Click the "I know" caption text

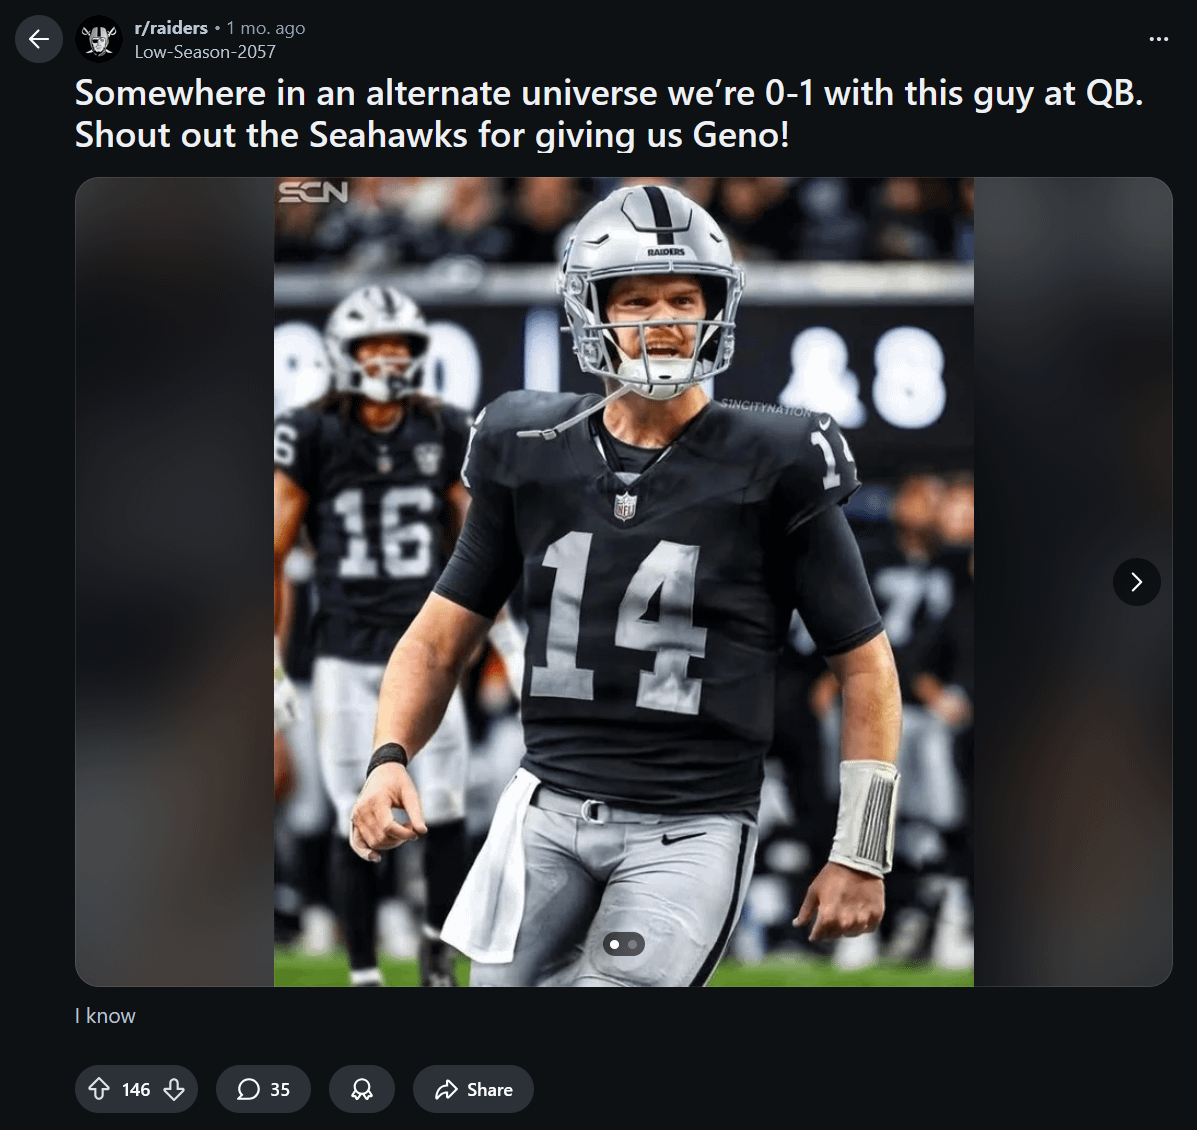(105, 1016)
